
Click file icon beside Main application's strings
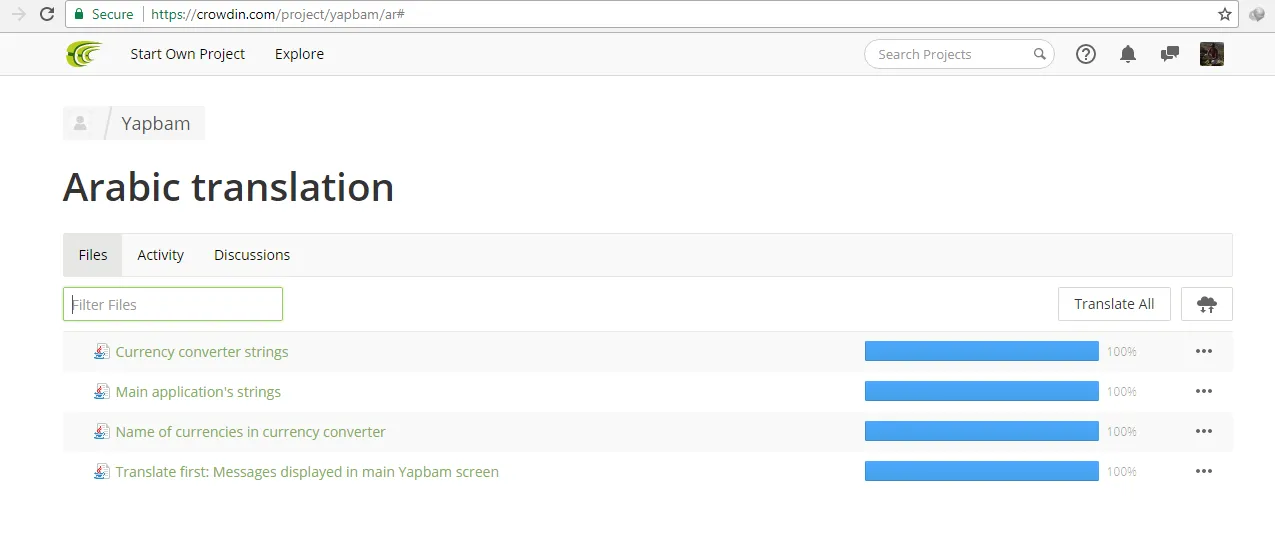(102, 391)
